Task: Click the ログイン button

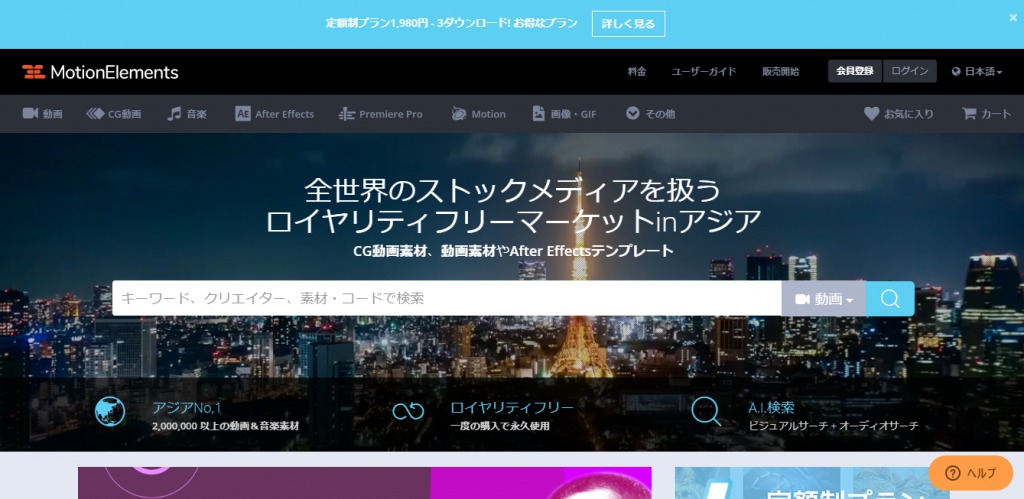Action: pos(910,71)
